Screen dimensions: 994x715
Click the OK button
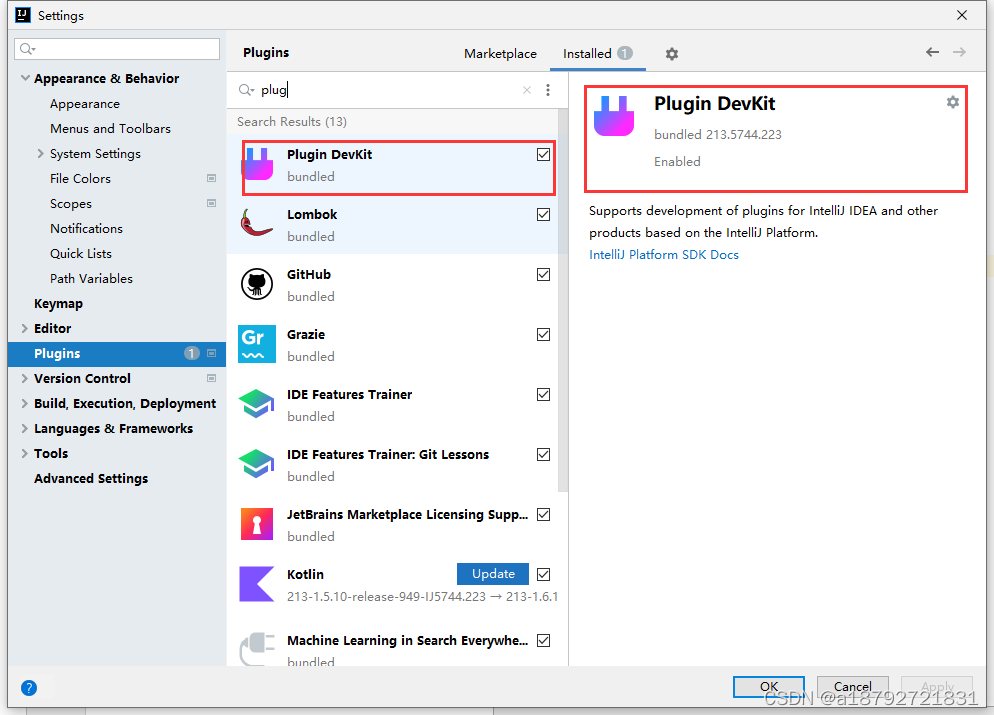[x=769, y=686]
